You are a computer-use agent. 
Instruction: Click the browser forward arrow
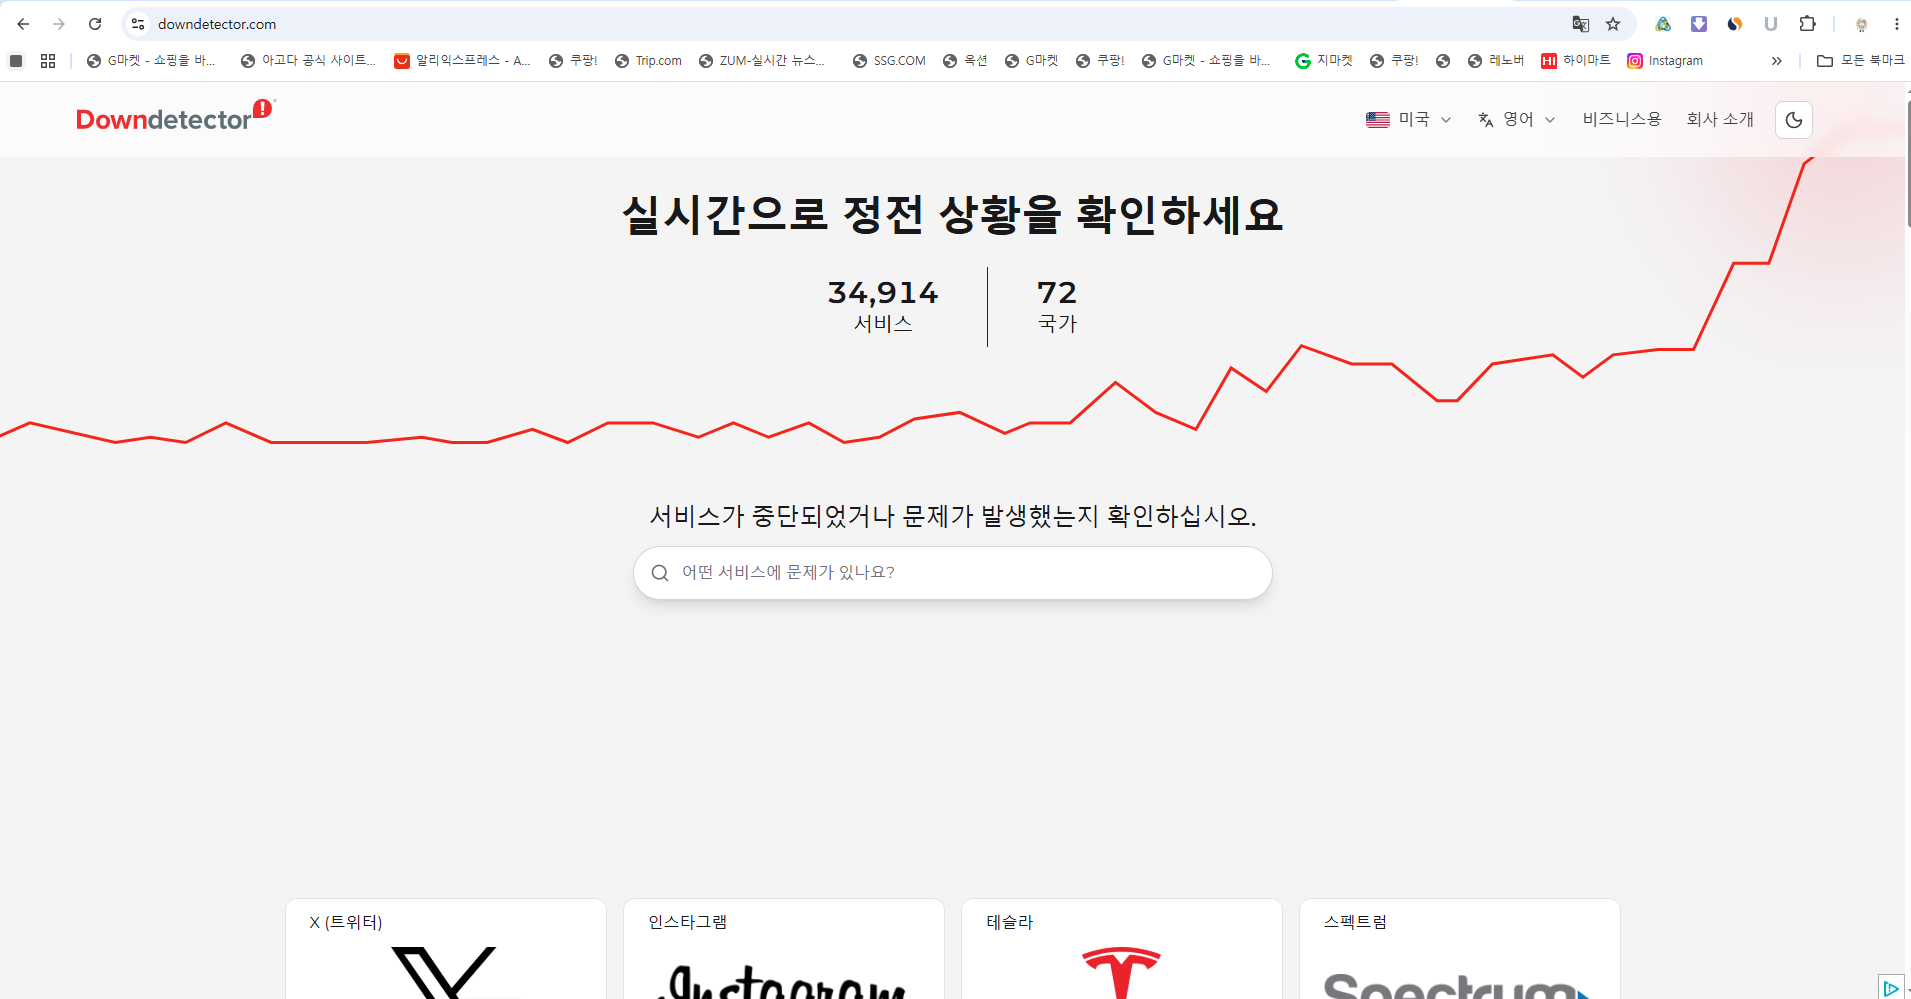click(x=59, y=24)
